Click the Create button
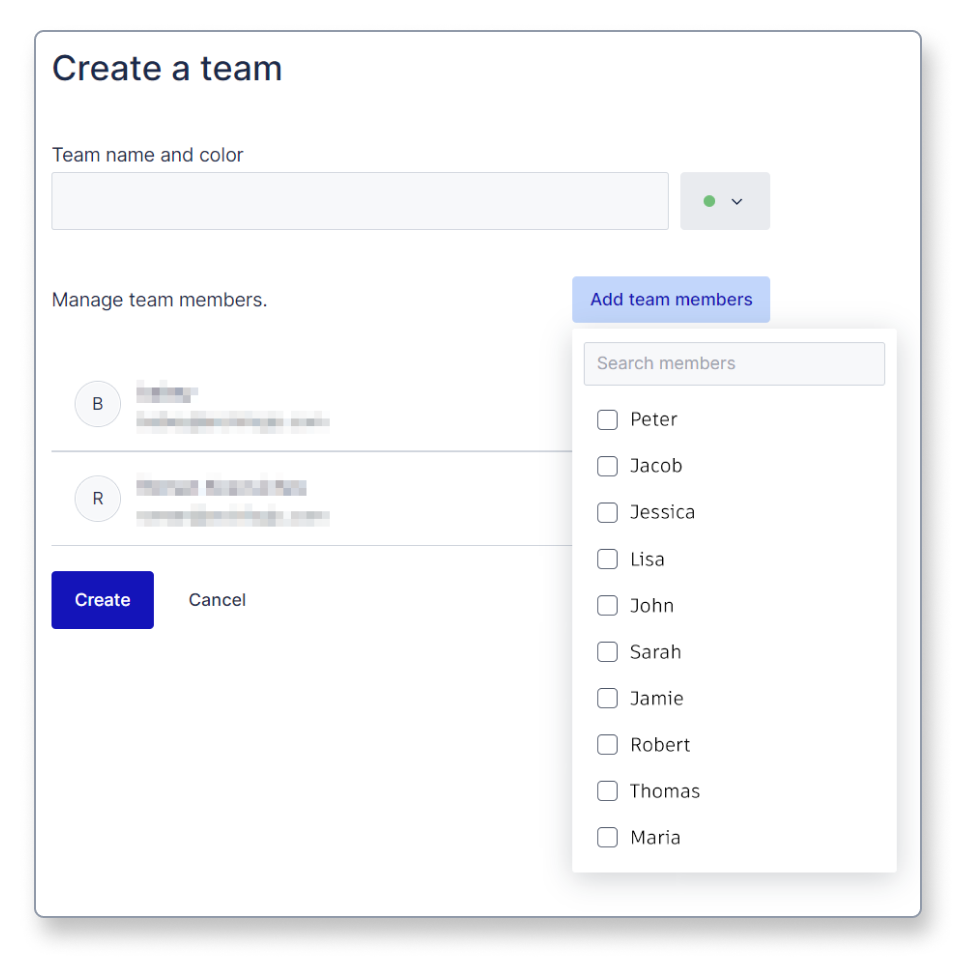The height and width of the screenshot is (960, 956). click(x=102, y=599)
